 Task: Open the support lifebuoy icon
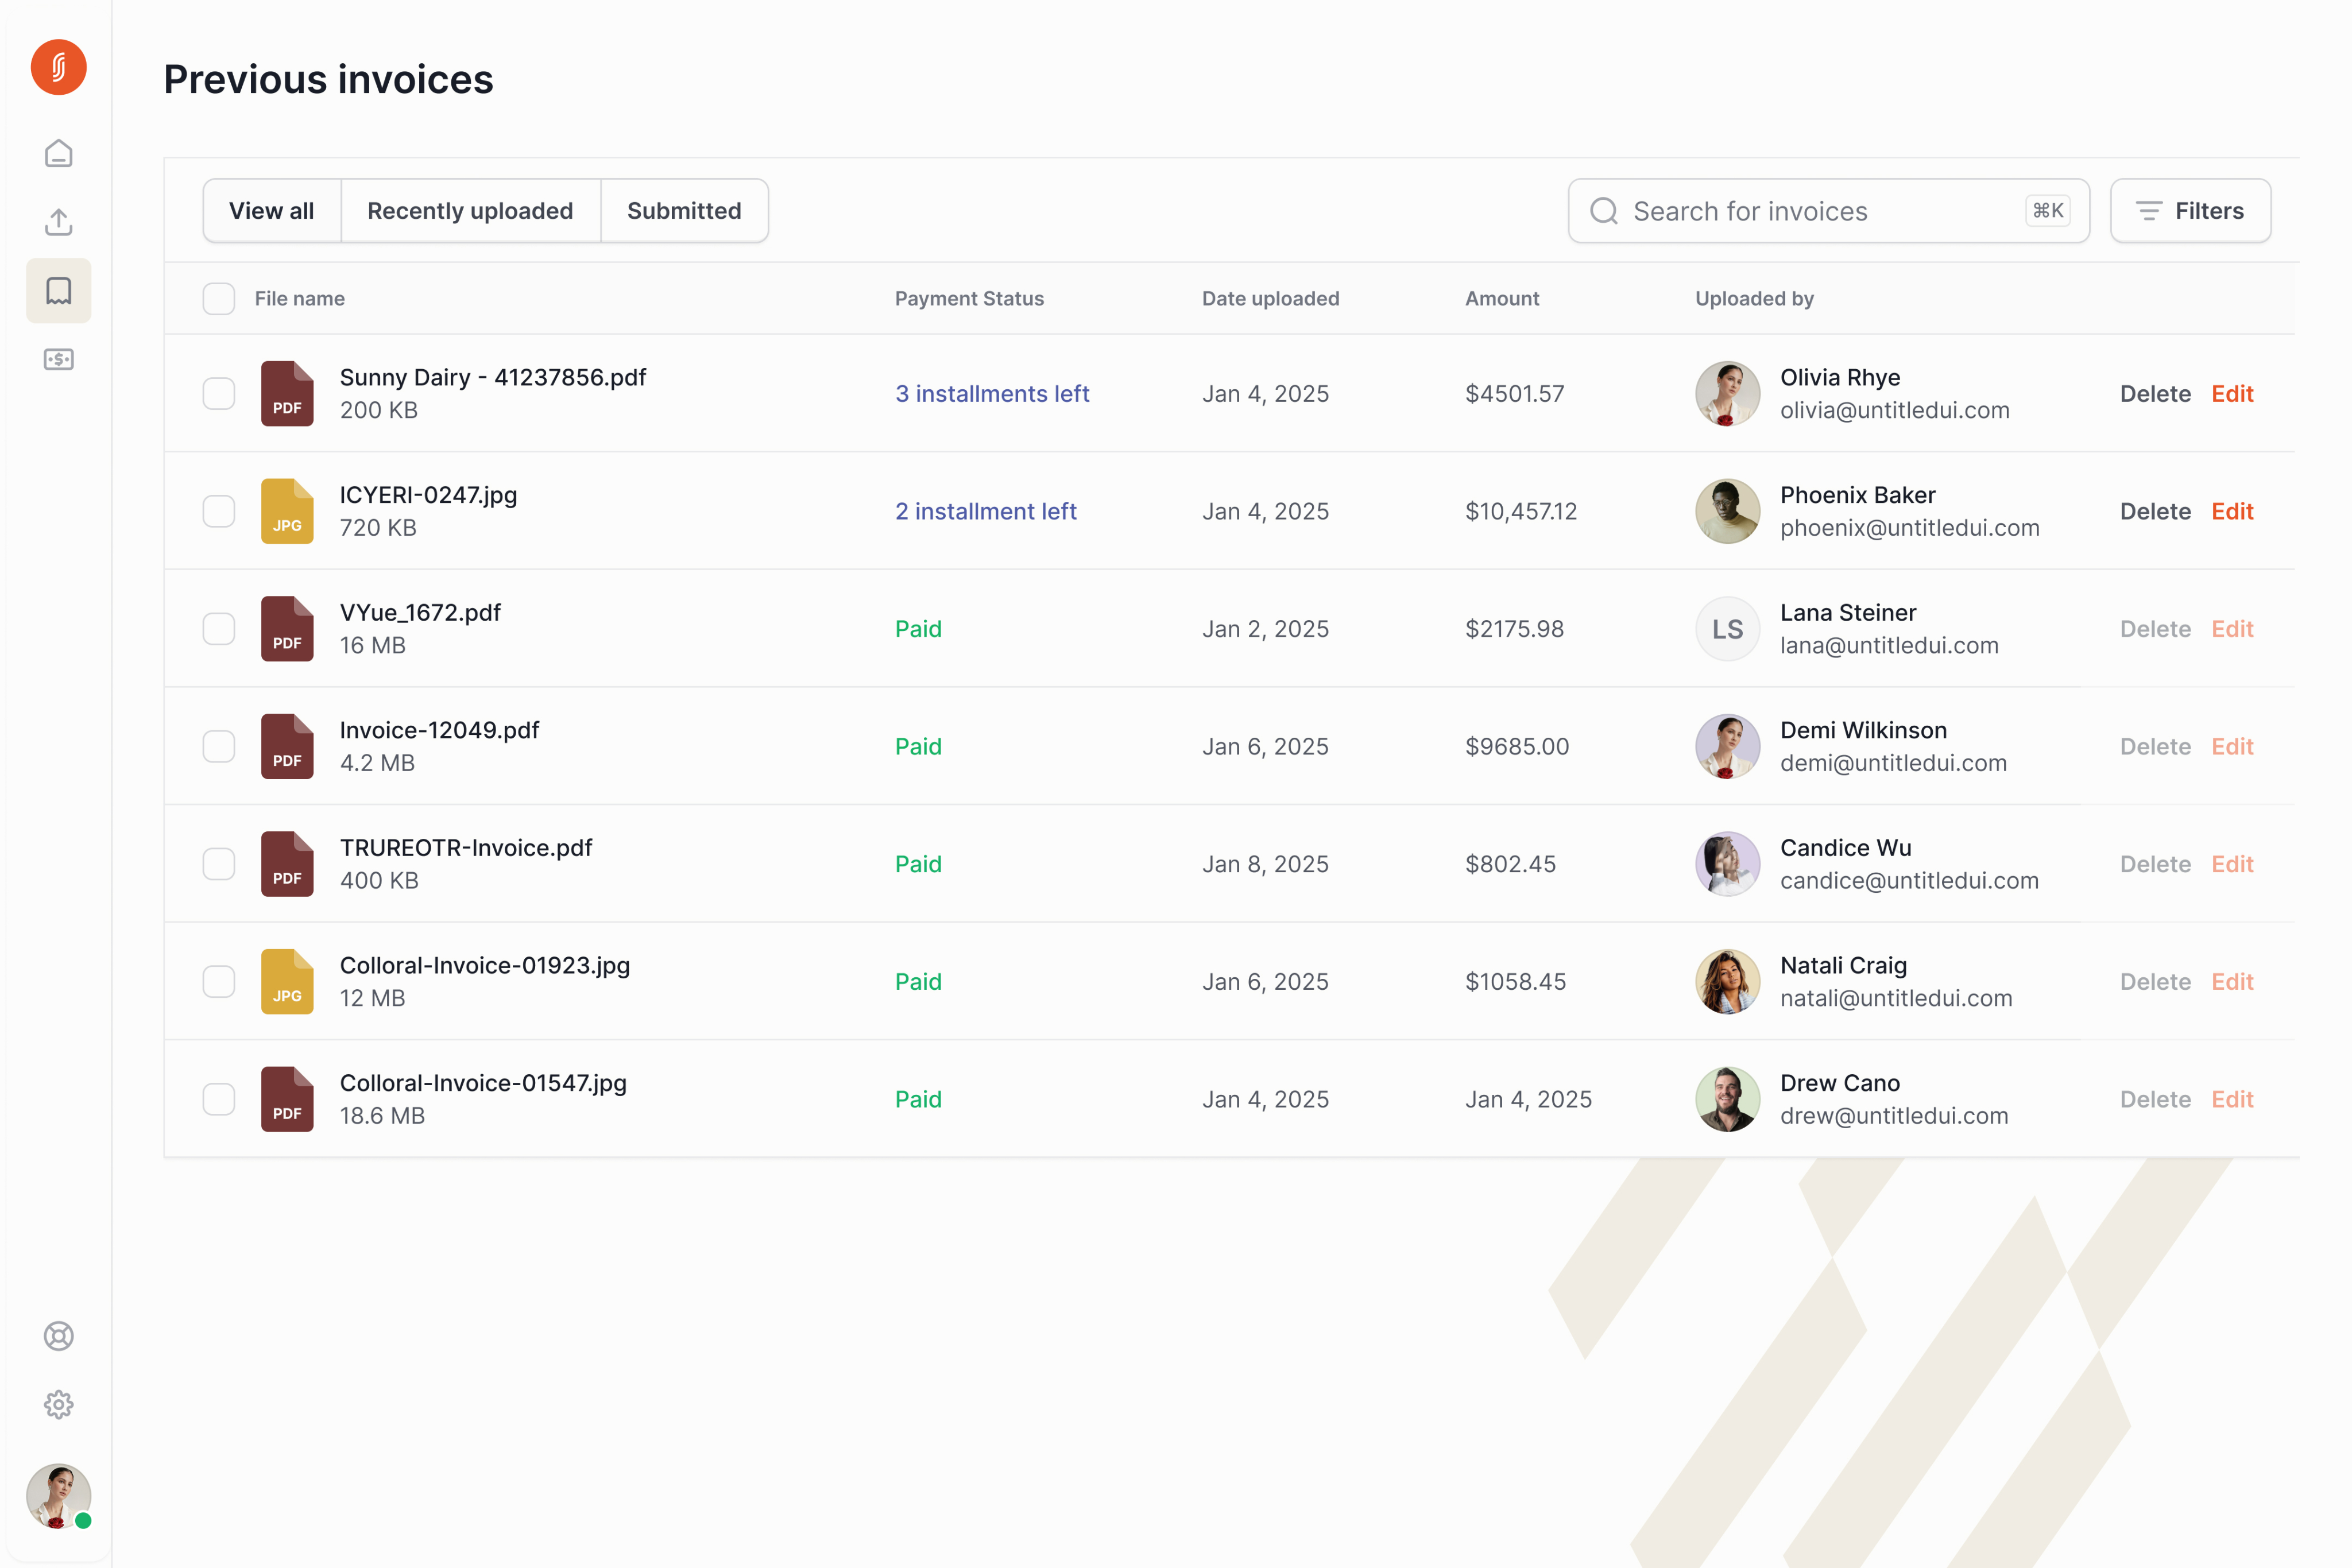click(58, 1336)
